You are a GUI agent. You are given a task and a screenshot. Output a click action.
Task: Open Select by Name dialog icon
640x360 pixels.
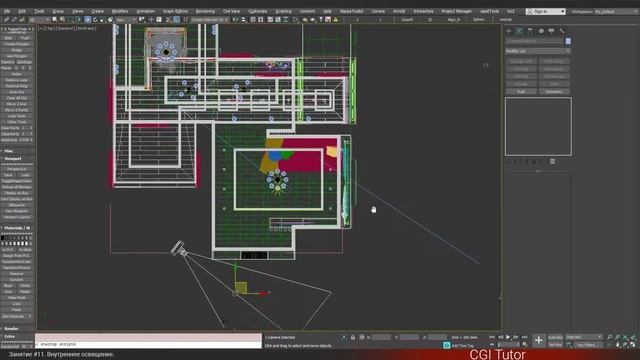pos(62,20)
